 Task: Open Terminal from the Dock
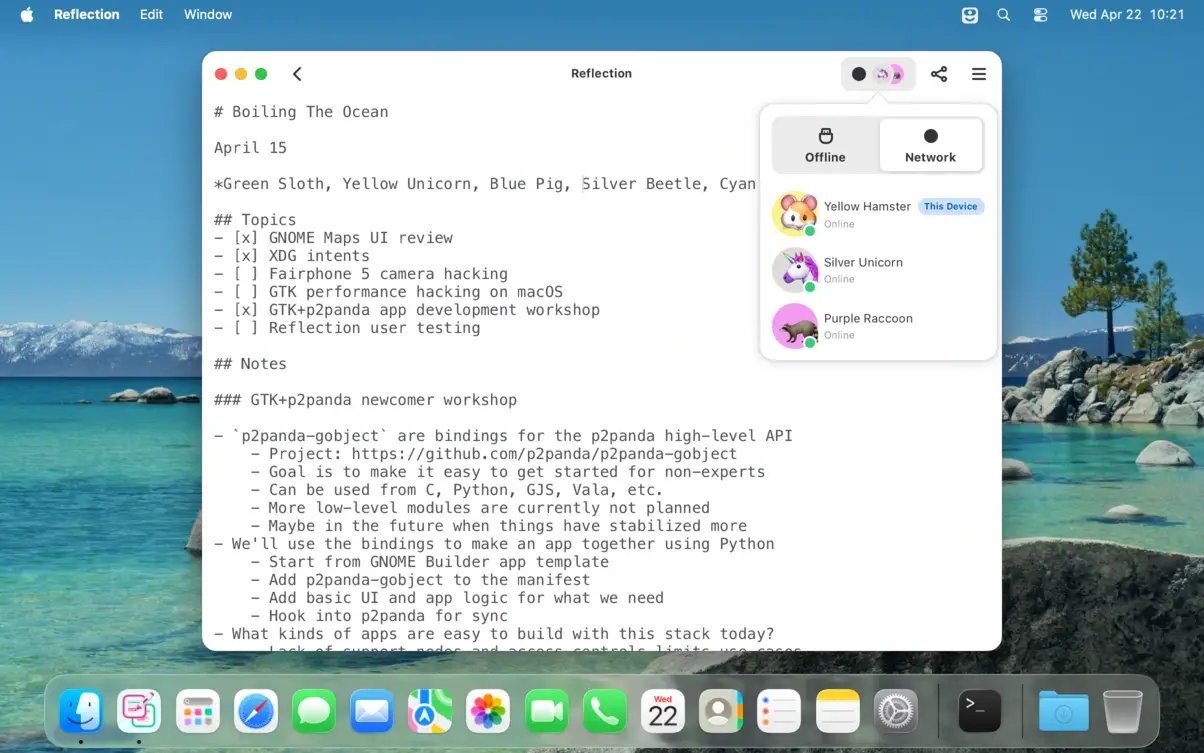(x=980, y=711)
